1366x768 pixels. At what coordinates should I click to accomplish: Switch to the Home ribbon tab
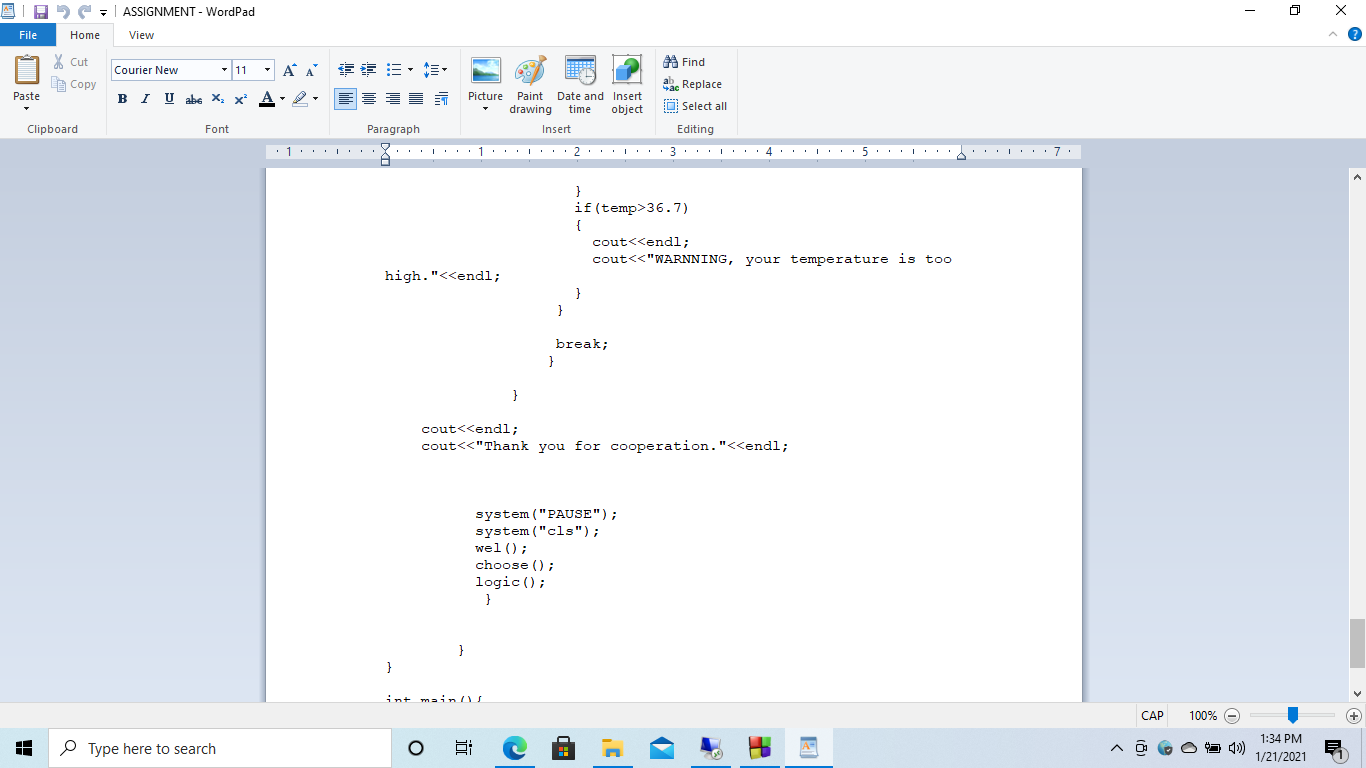coord(85,35)
